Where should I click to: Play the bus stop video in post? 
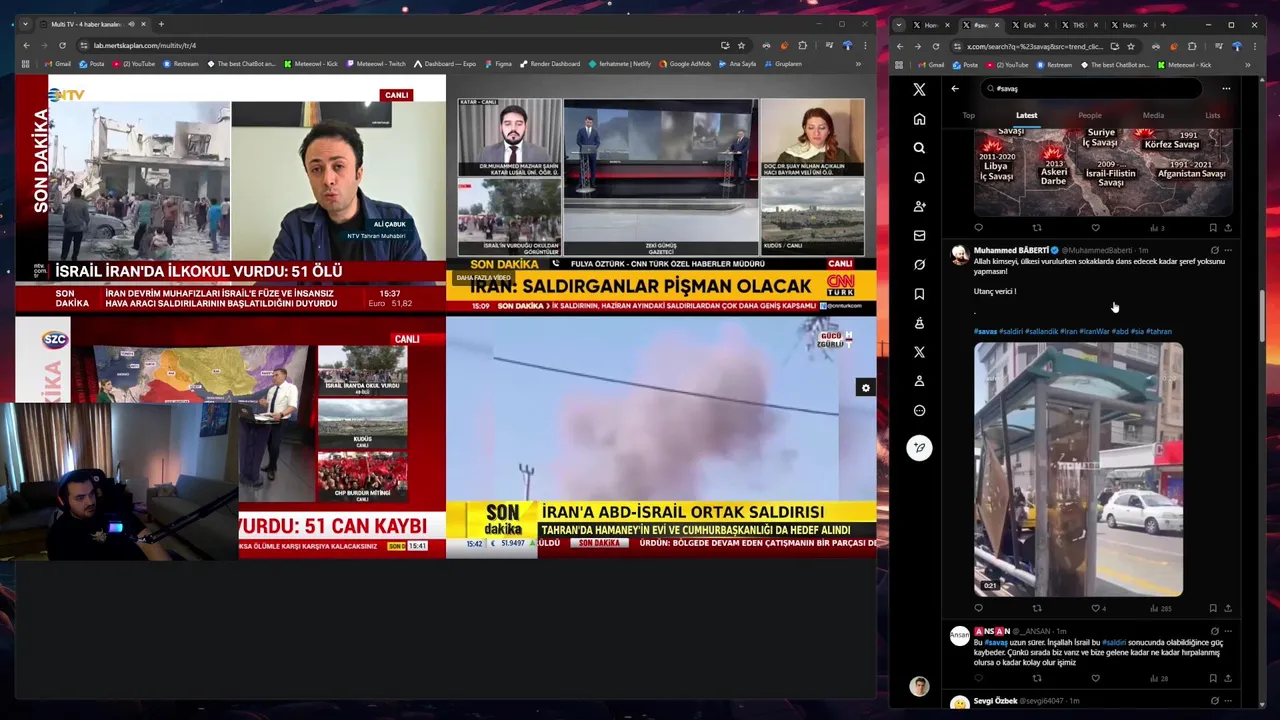[x=1078, y=469]
